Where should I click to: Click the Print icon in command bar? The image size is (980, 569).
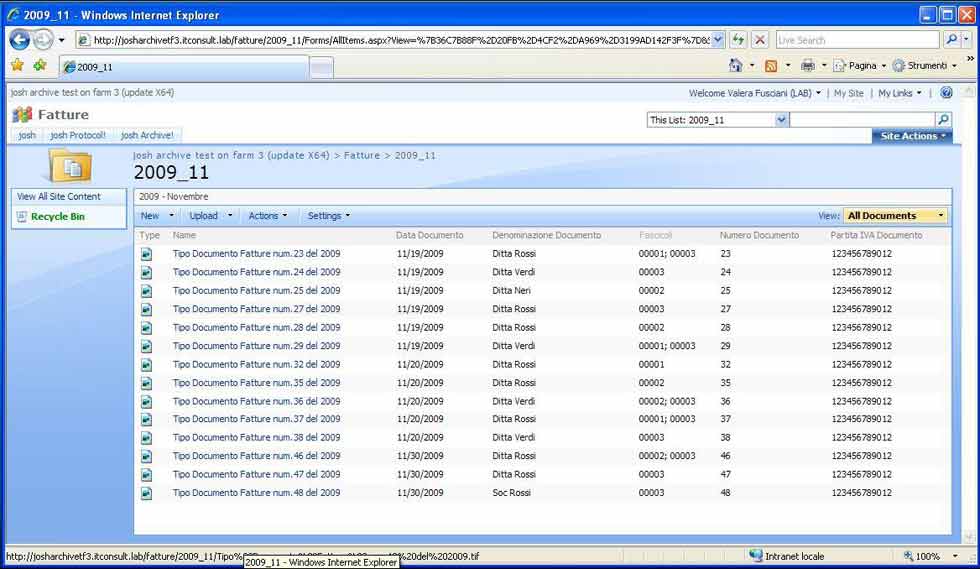[807, 66]
